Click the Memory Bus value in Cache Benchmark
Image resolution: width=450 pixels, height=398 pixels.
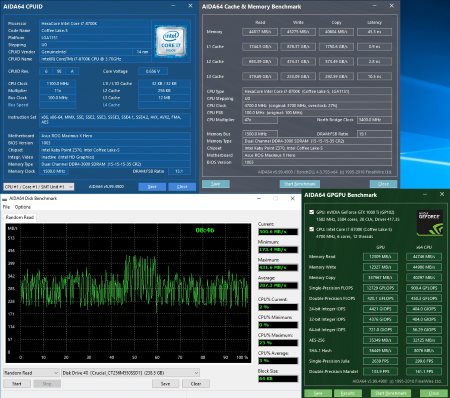coord(260,134)
